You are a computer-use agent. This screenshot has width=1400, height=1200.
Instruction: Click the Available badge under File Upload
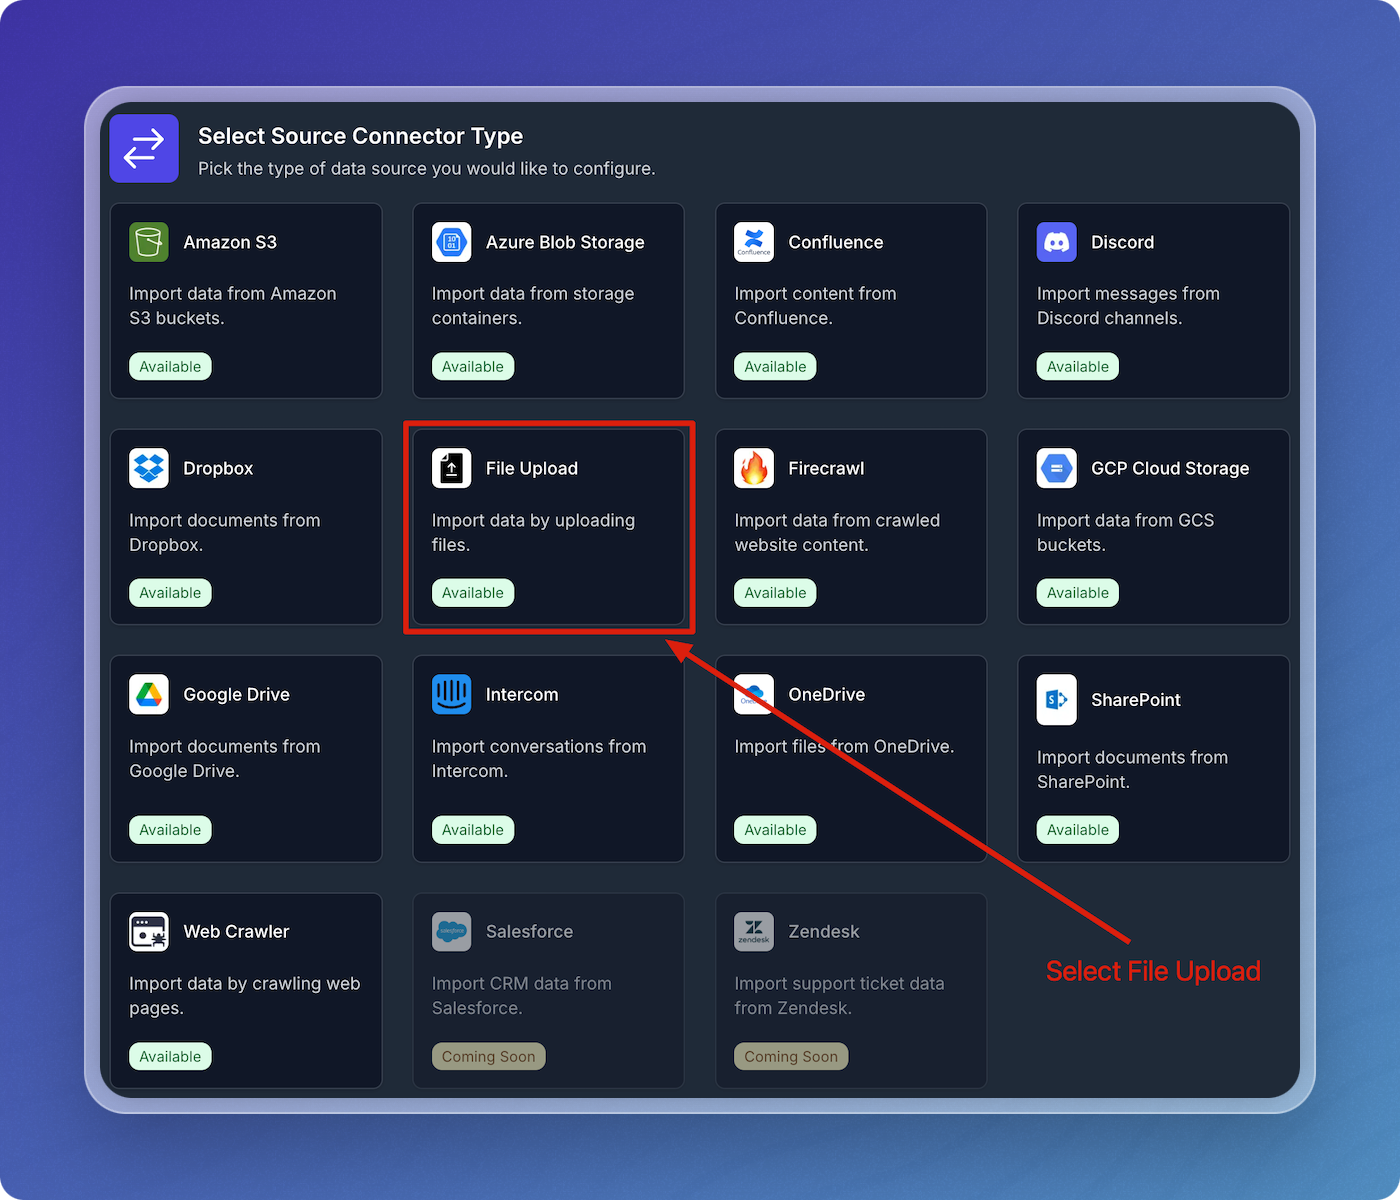473,593
